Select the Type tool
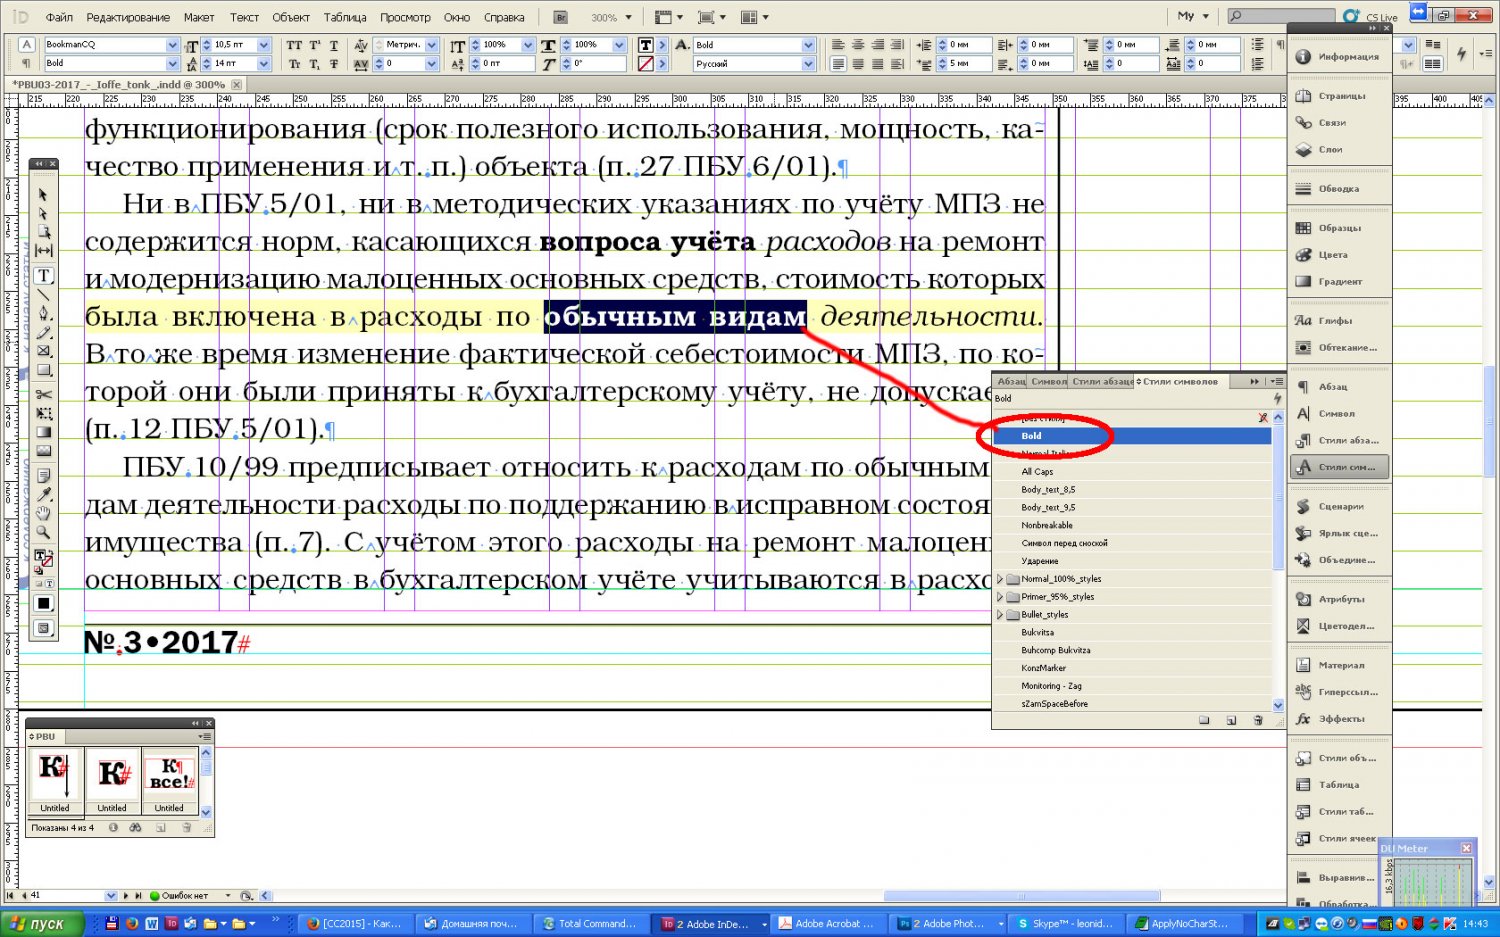1500x937 pixels. coord(43,276)
